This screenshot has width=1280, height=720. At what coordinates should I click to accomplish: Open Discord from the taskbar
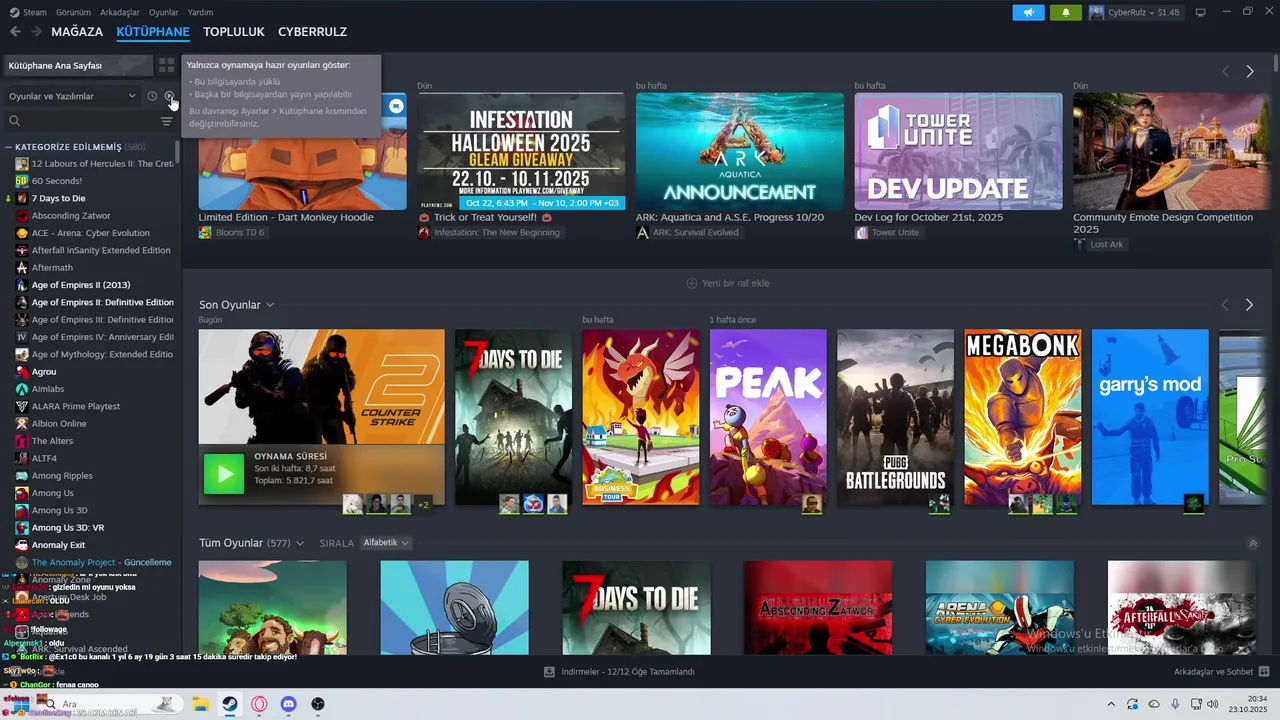[289, 704]
